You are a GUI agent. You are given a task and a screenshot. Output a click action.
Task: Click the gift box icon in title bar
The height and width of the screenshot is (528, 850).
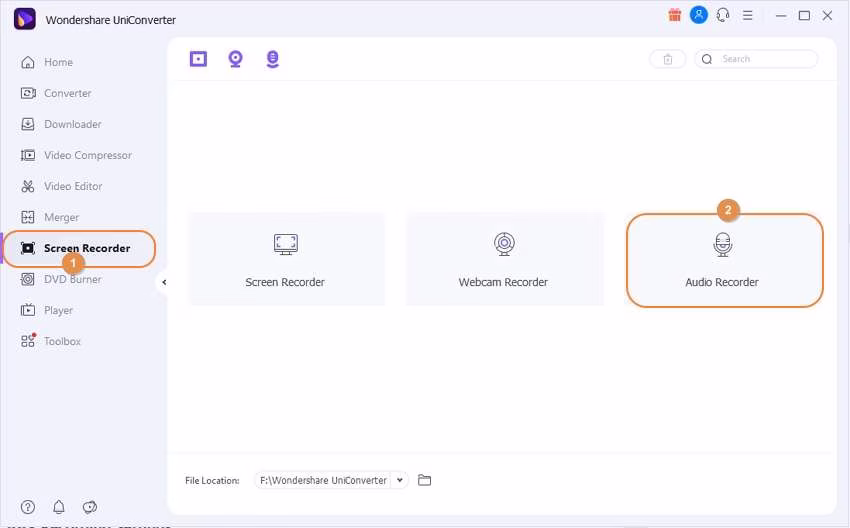[x=674, y=15]
